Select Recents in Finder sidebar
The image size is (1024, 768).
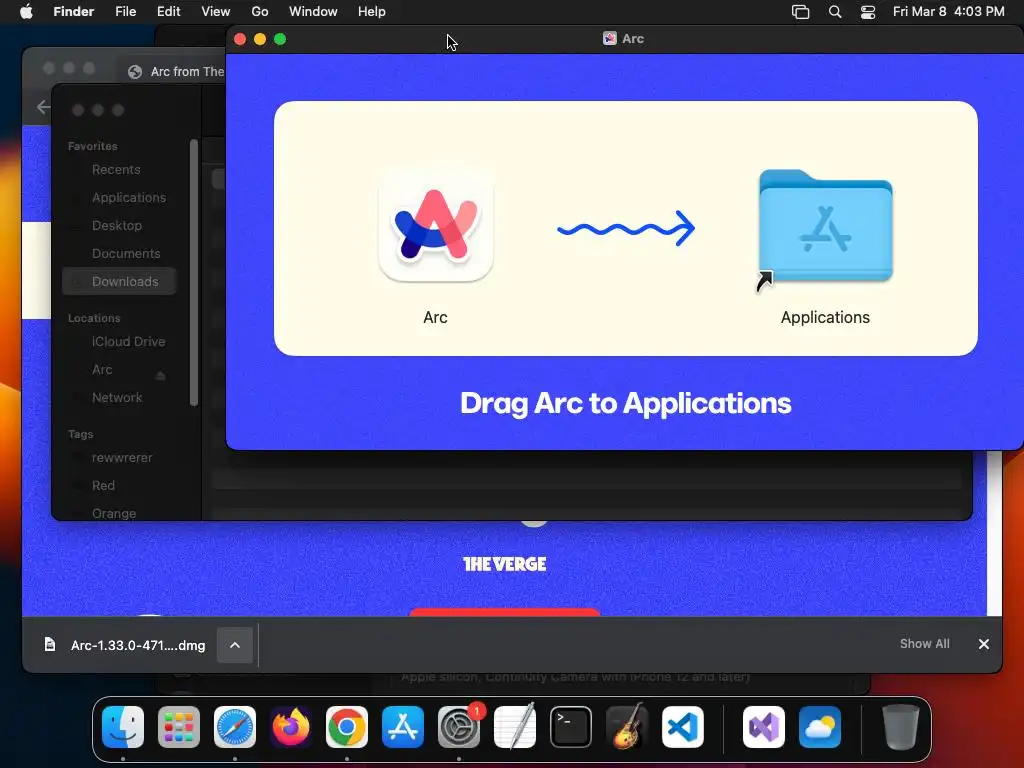[x=116, y=170]
